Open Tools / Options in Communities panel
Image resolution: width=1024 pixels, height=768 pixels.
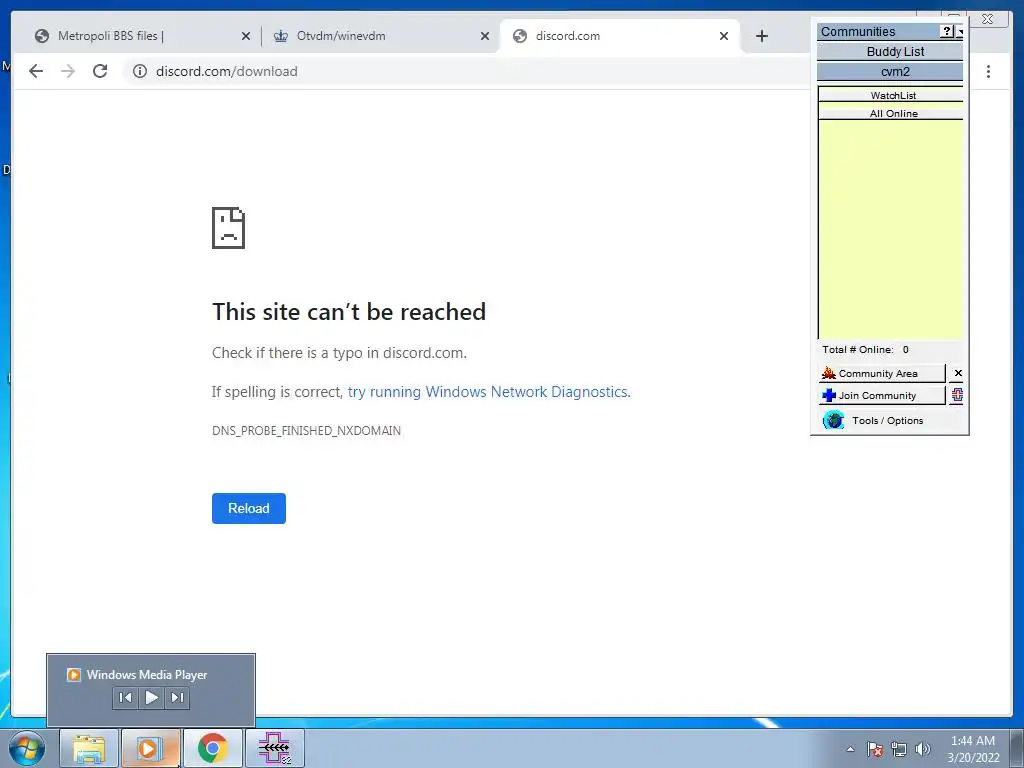[x=888, y=421]
